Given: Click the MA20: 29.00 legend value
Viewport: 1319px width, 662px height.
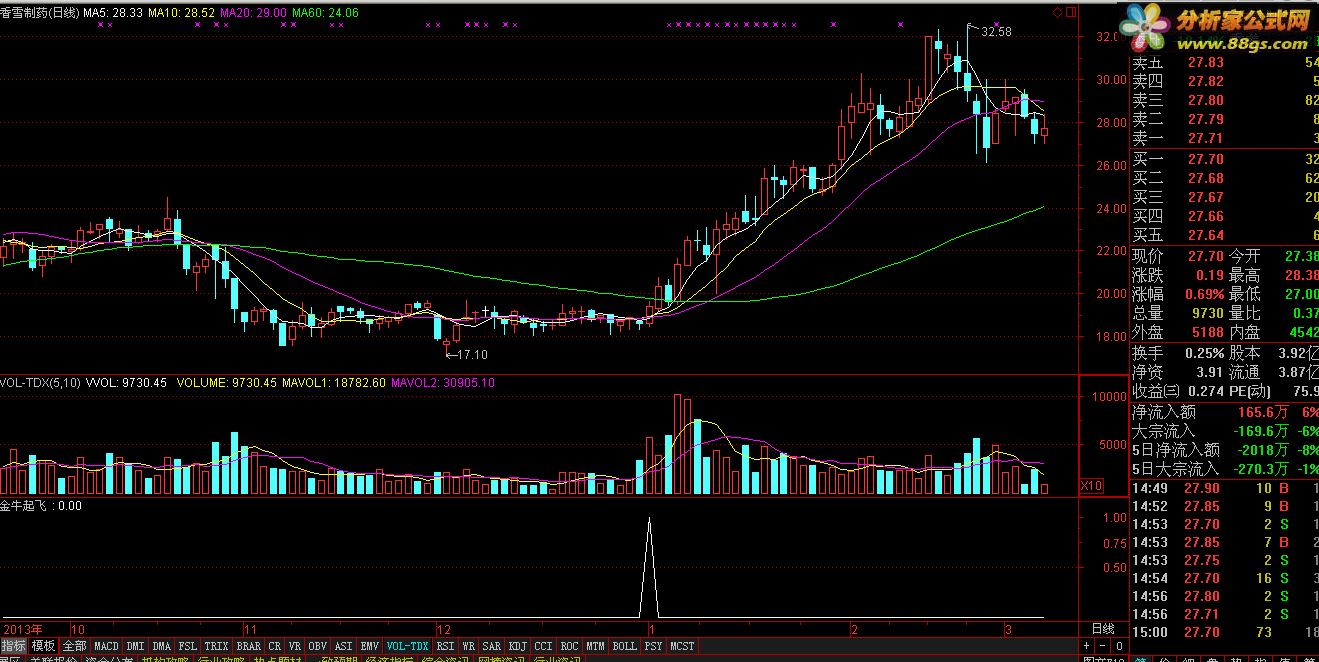Looking at the screenshot, I should coord(253,13).
